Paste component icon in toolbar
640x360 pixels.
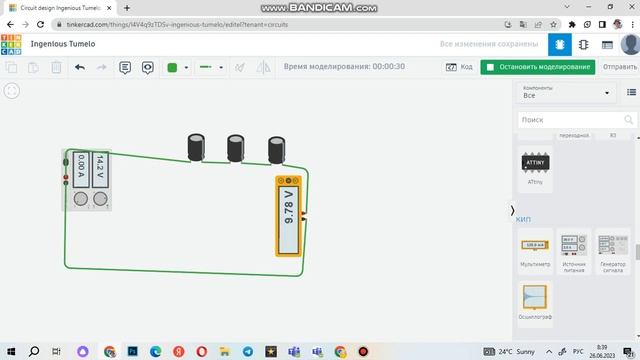coord(33,67)
